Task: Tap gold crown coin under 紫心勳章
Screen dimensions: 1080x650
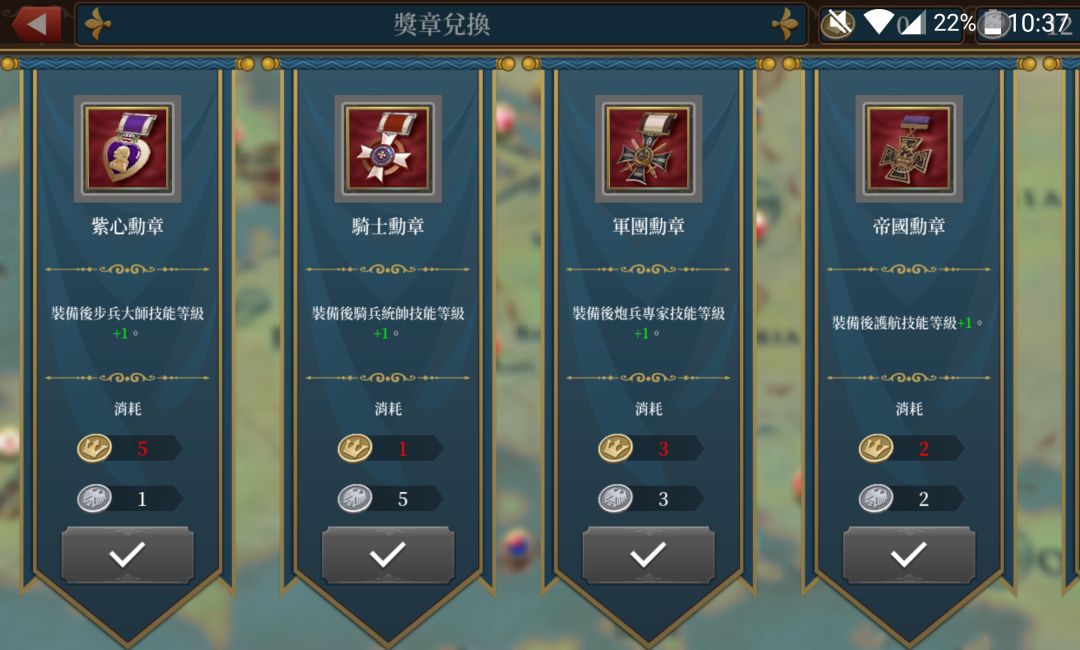Action: 94,448
